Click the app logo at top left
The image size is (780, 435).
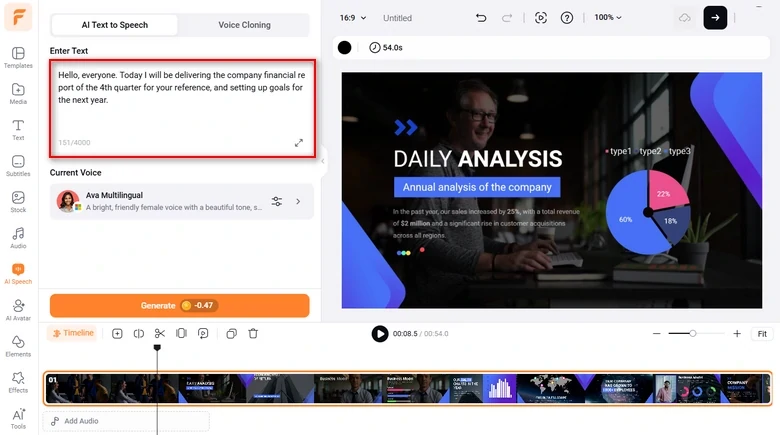point(18,17)
